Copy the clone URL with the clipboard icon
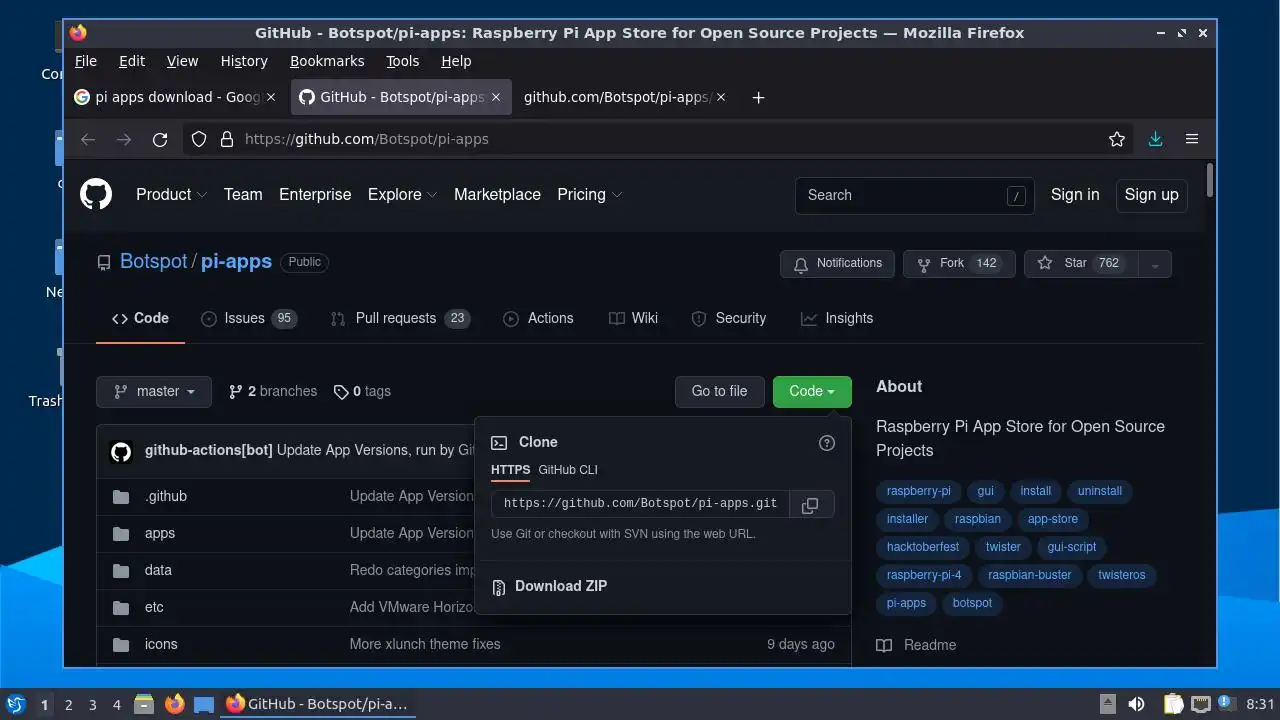The width and height of the screenshot is (1280, 720). click(810, 504)
